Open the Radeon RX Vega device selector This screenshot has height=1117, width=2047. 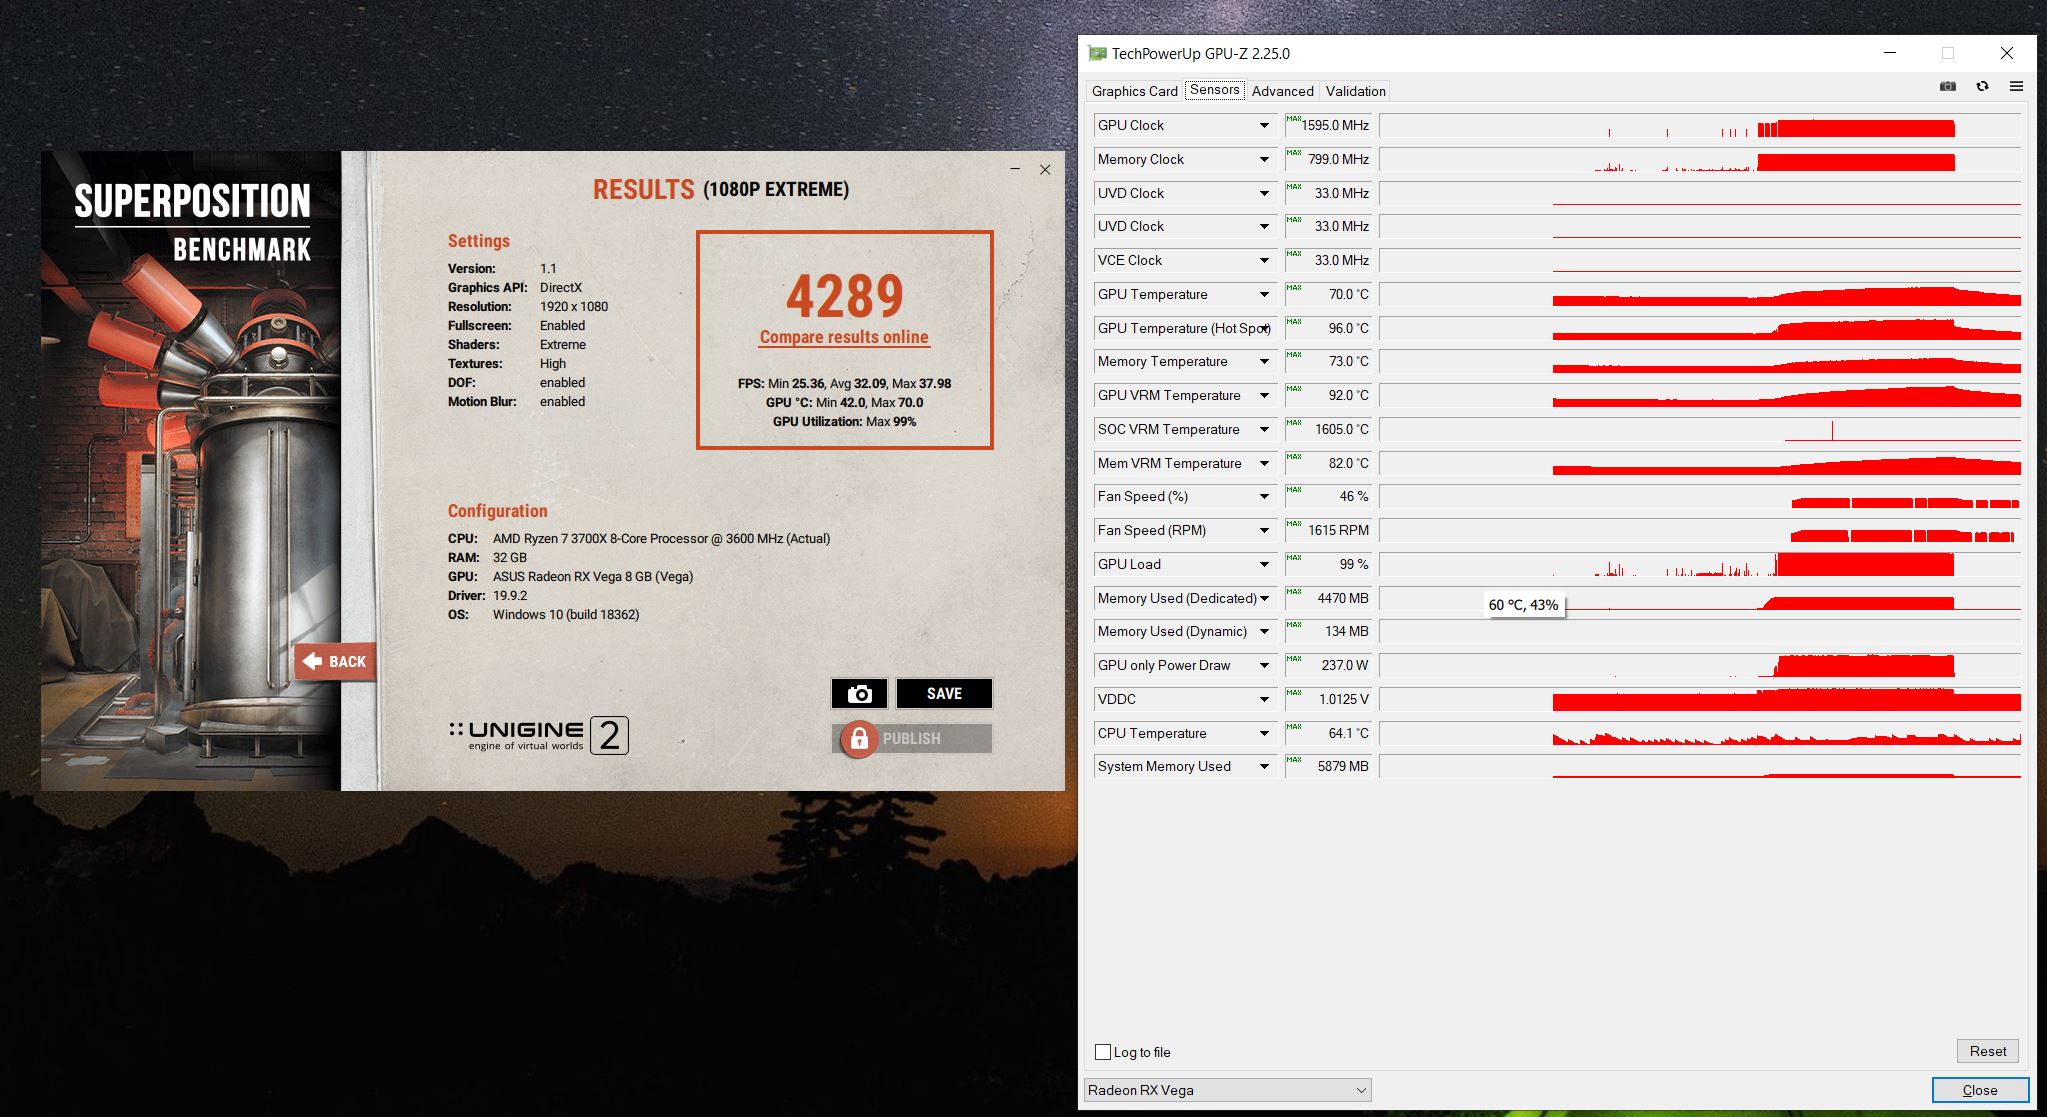pyautogui.click(x=1227, y=1090)
